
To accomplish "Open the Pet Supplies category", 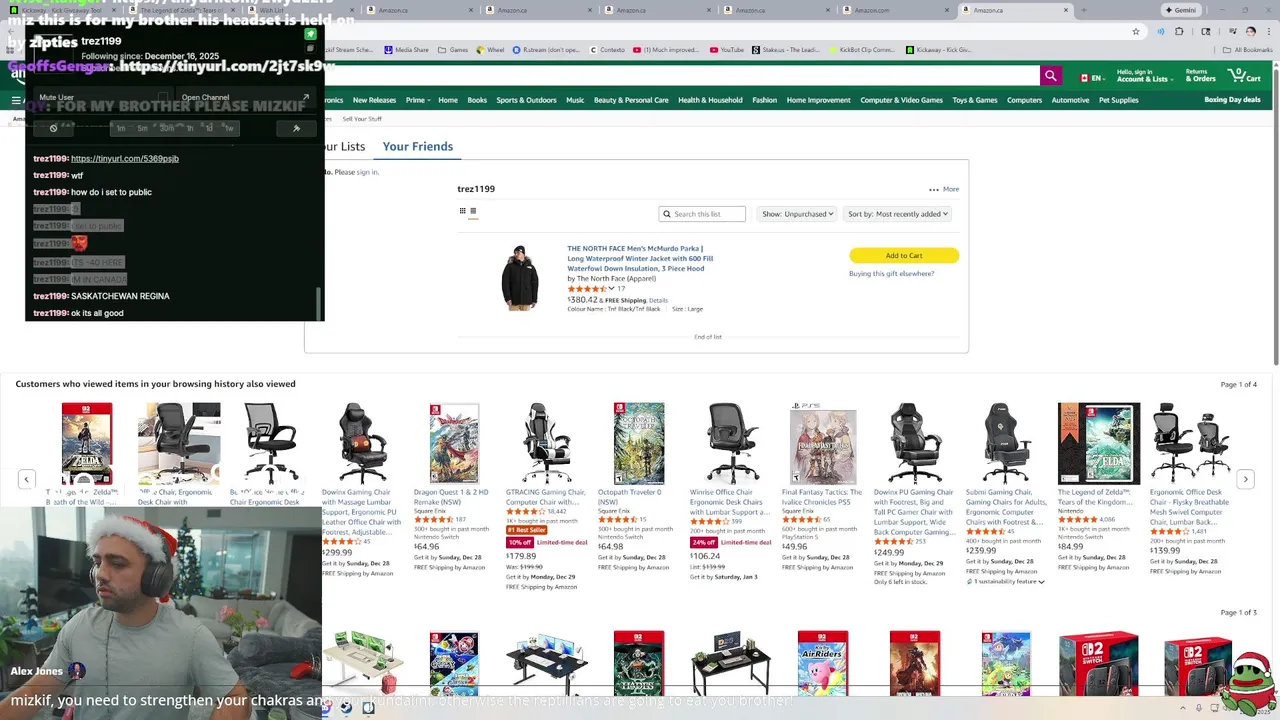I will point(1119,100).
